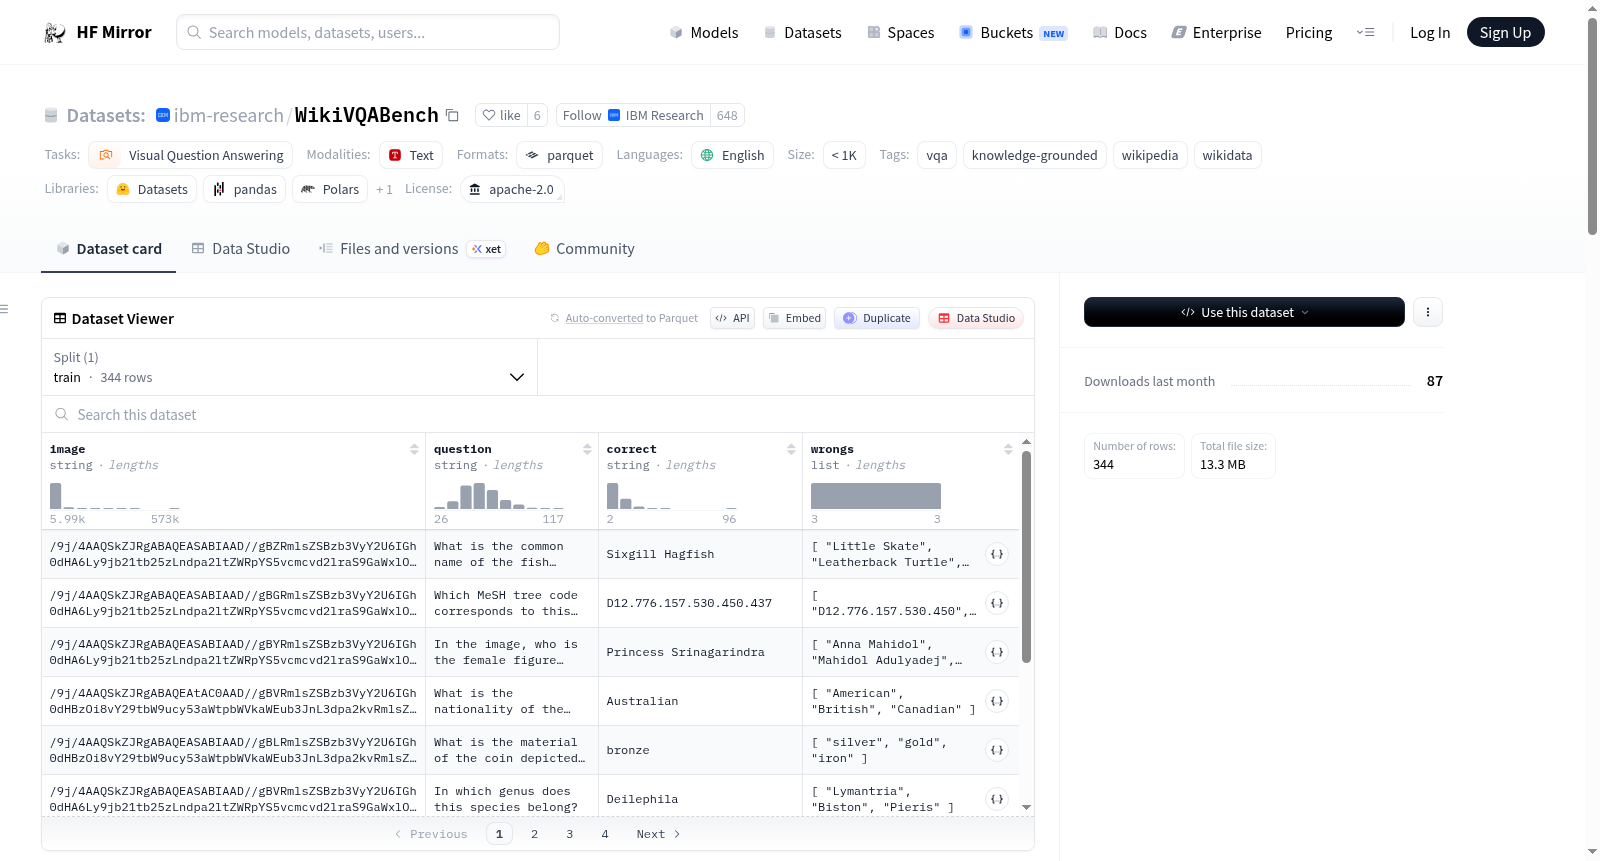Click the image column length histogram
1600x861 pixels.
click(115, 496)
